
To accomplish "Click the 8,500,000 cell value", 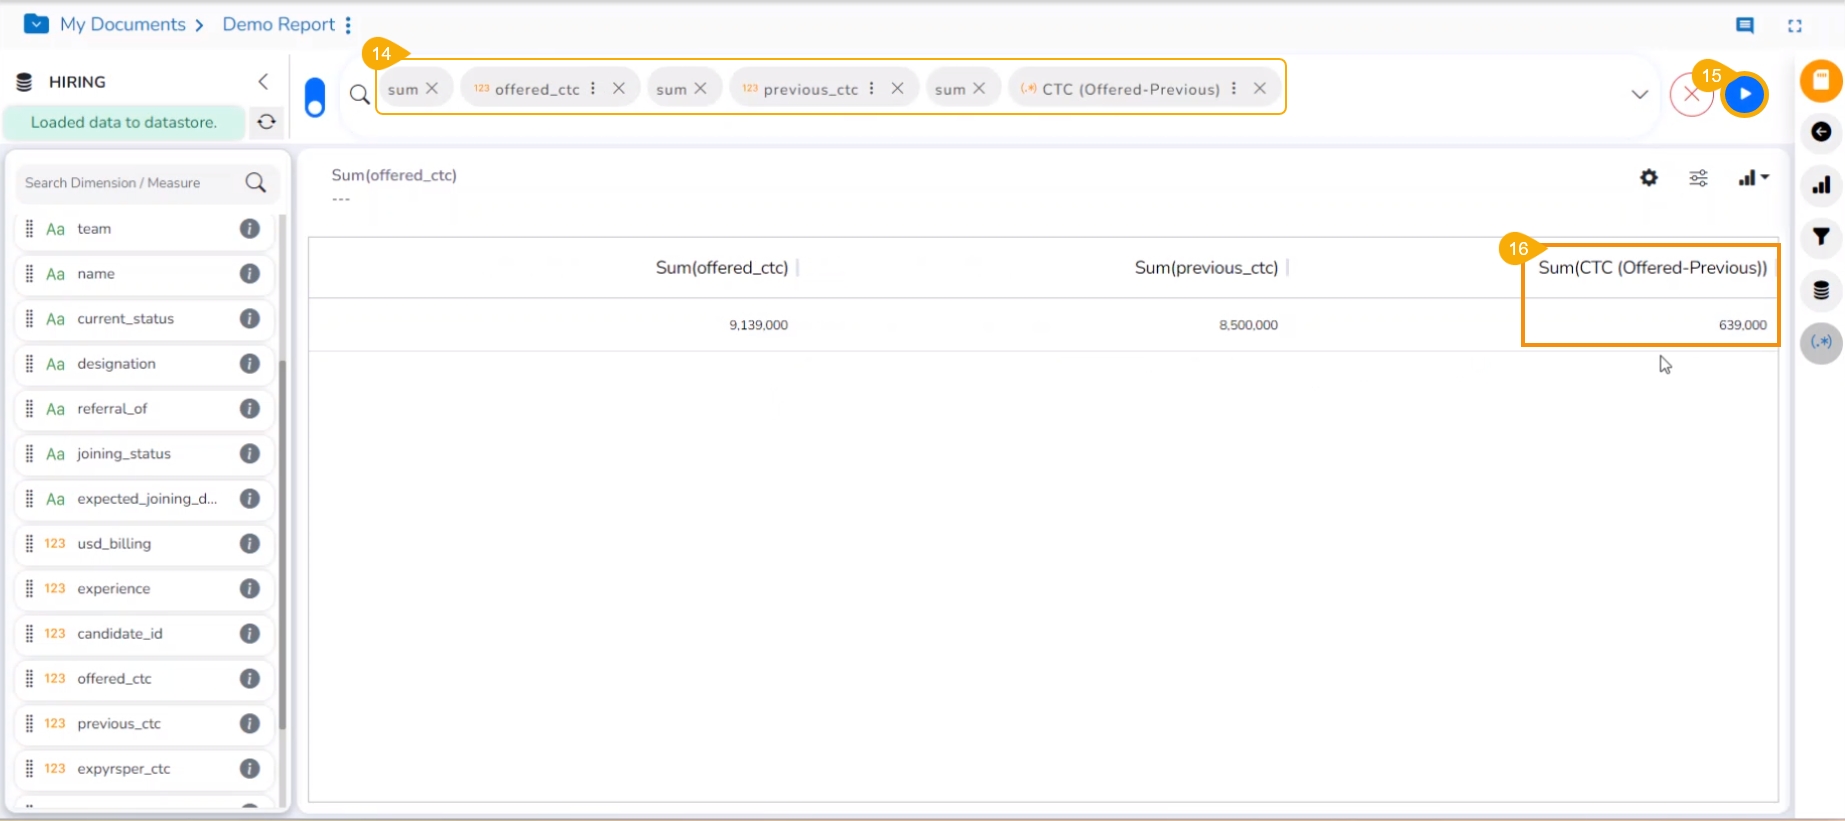I will click(x=1248, y=325).
